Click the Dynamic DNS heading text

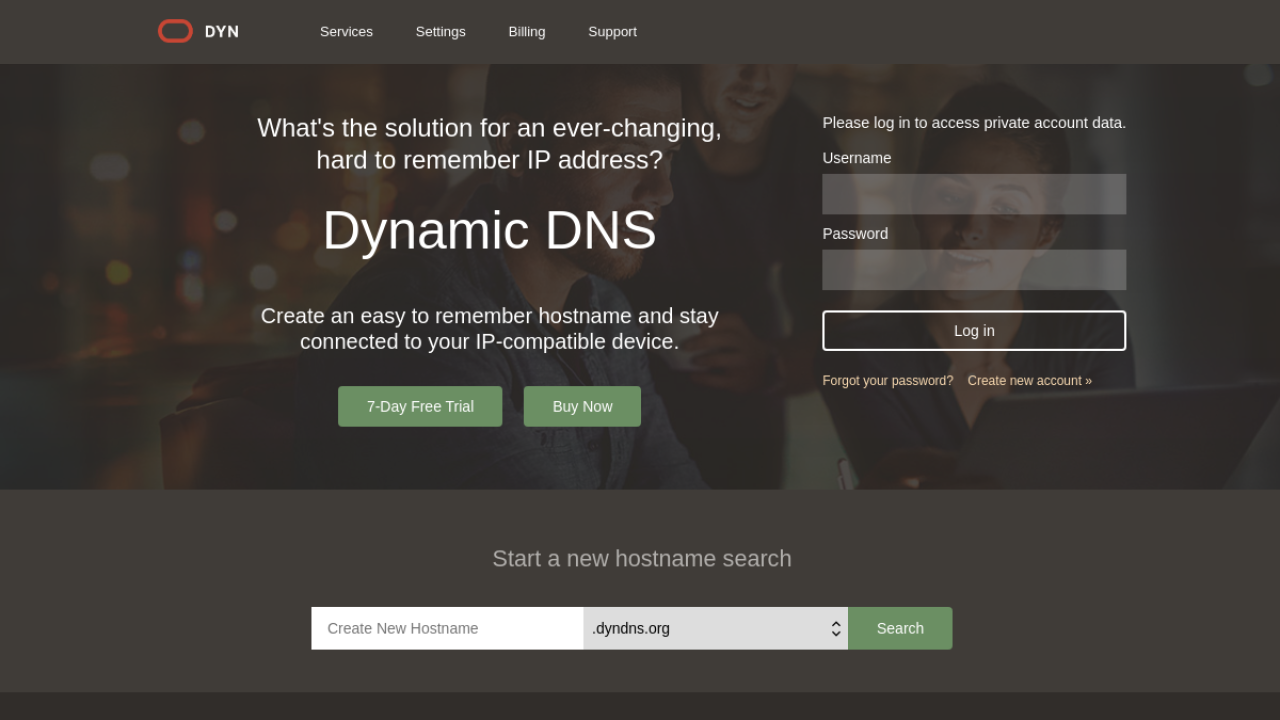click(489, 230)
